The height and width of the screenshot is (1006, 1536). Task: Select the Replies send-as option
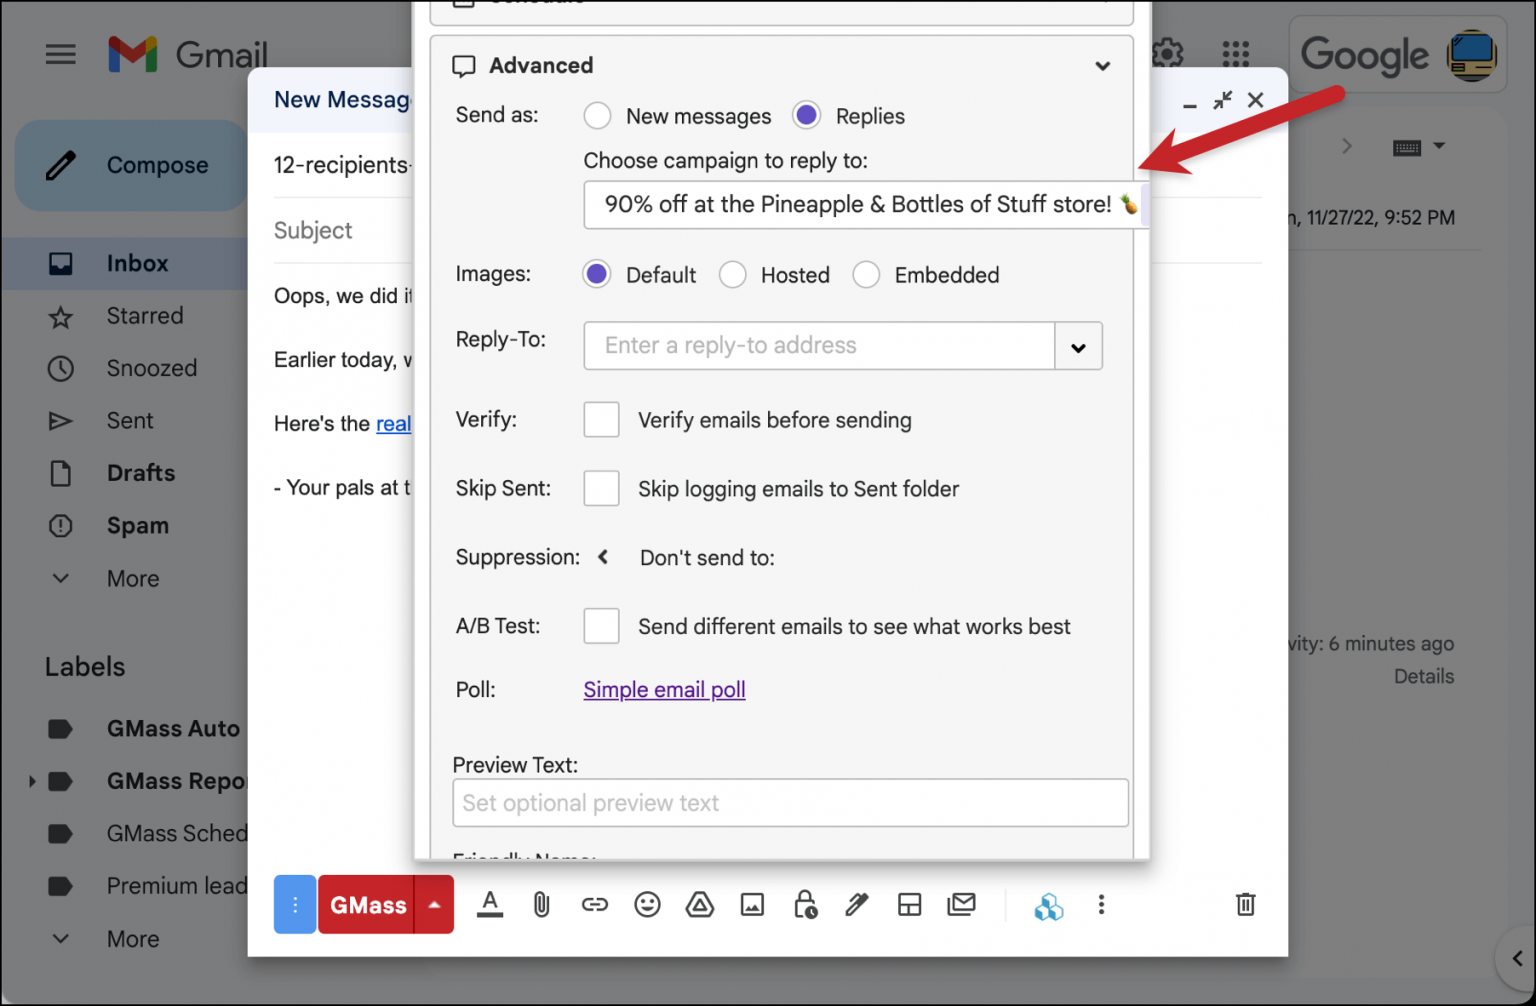click(806, 115)
